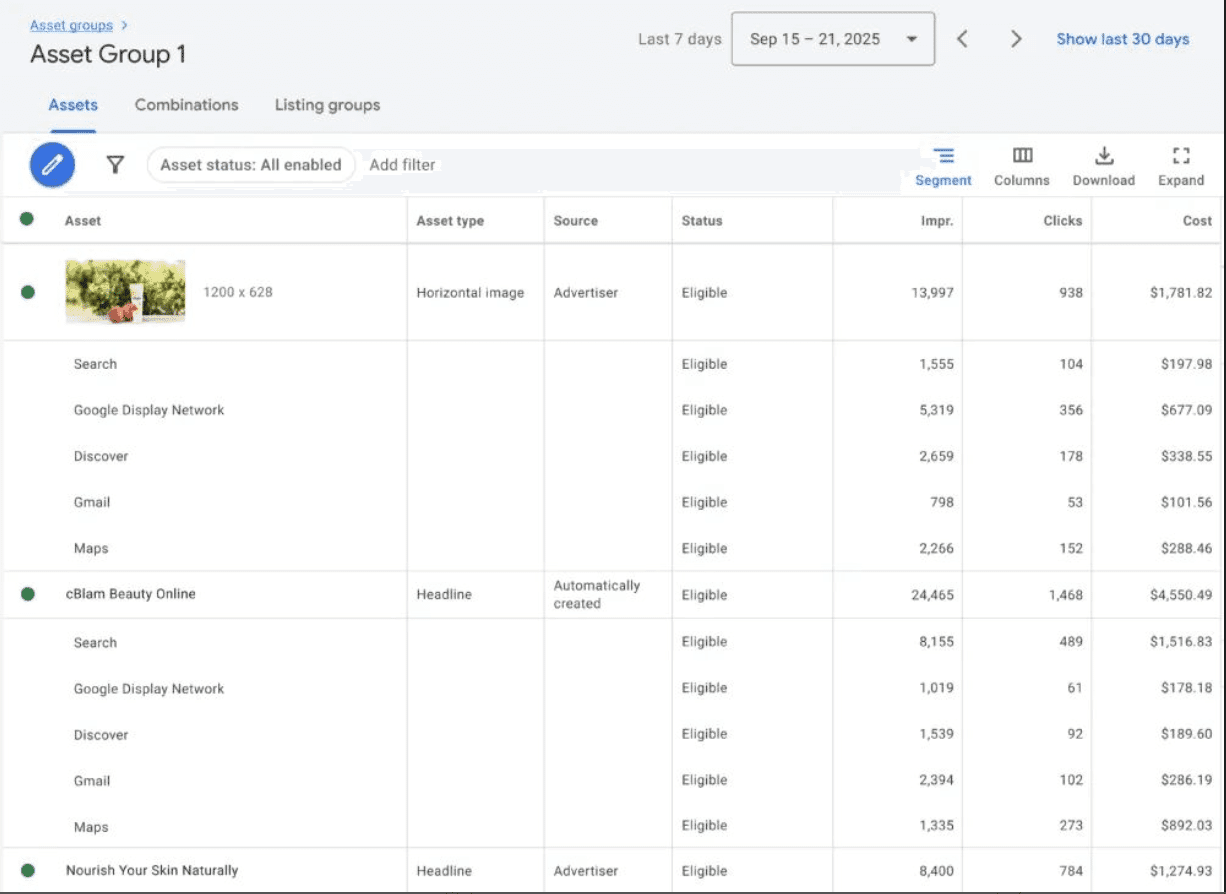Viewport: 1226px width, 894px height.
Task: Open the filter funnel icon
Action: coord(116,165)
